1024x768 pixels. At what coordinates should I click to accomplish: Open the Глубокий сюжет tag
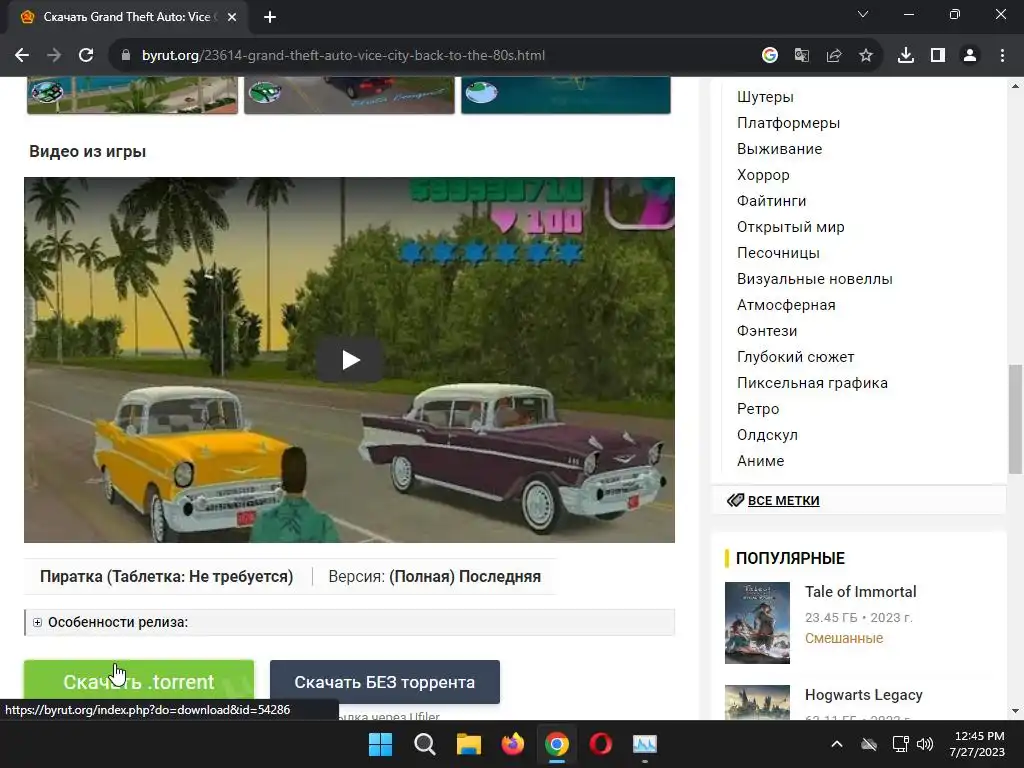click(795, 357)
